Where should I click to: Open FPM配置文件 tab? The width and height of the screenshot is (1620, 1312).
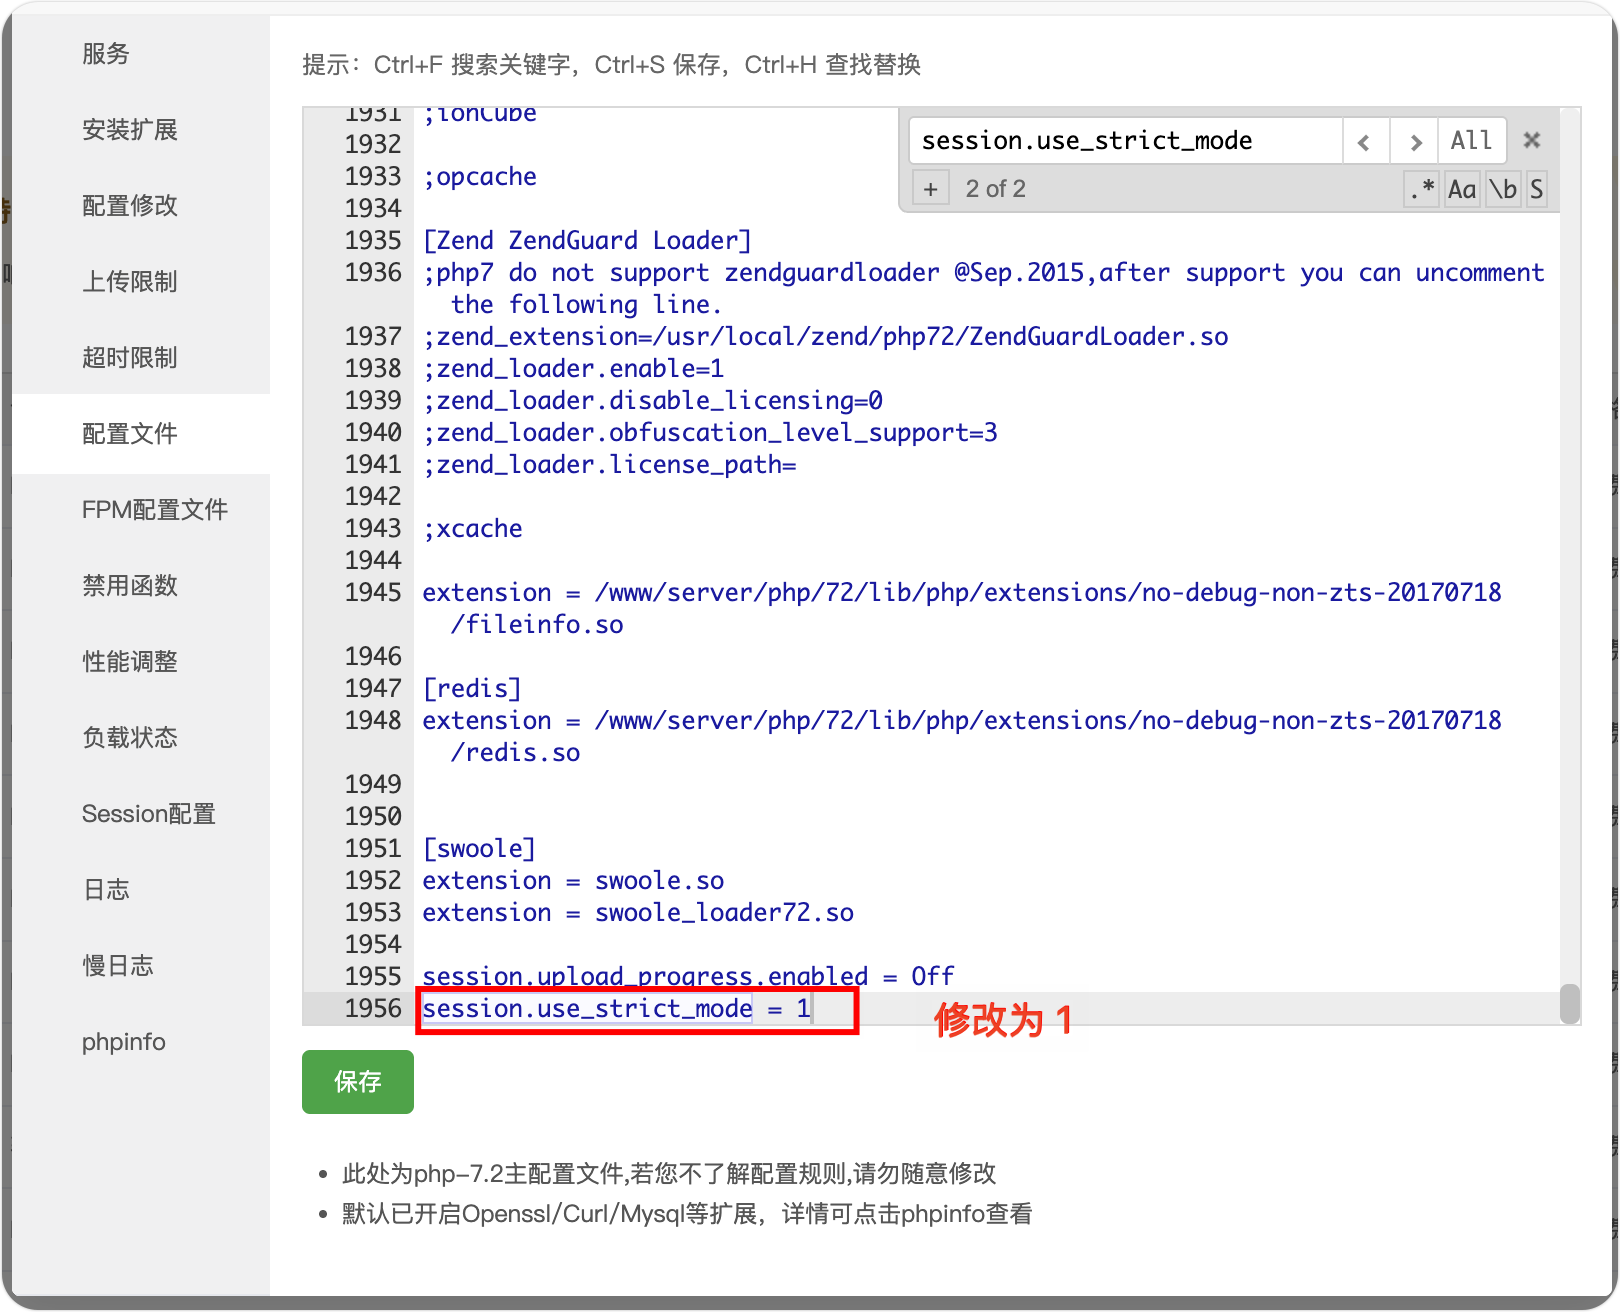[141, 510]
